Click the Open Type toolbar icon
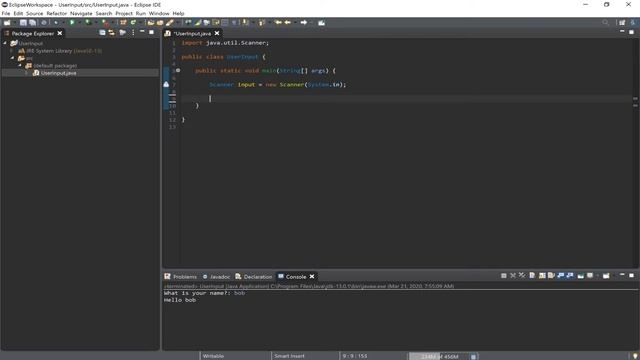 (x=151, y=23)
